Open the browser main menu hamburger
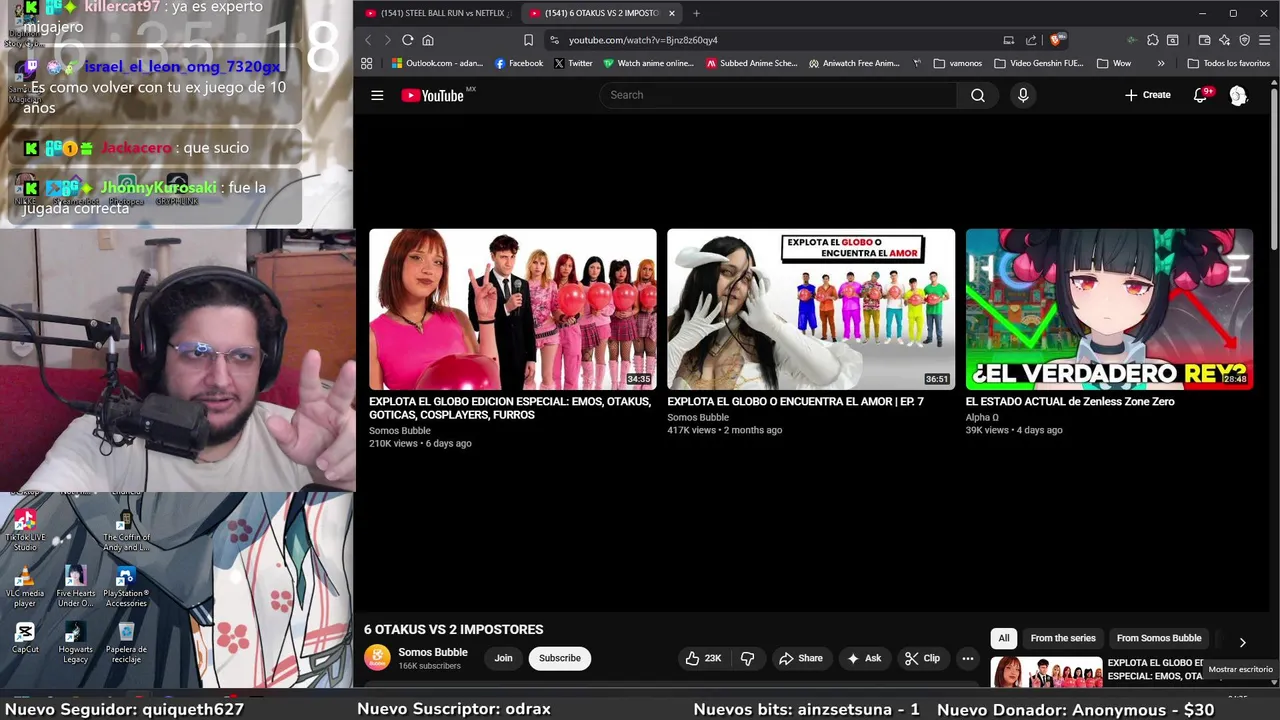The image size is (1280, 720). tap(1264, 40)
